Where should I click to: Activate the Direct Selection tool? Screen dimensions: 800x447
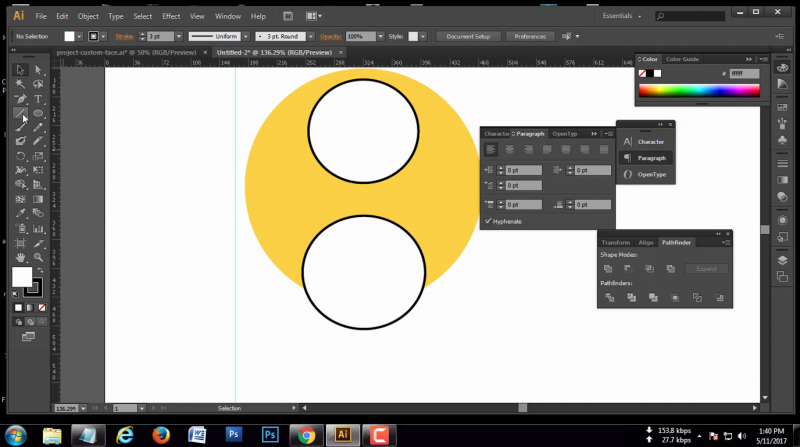point(38,70)
